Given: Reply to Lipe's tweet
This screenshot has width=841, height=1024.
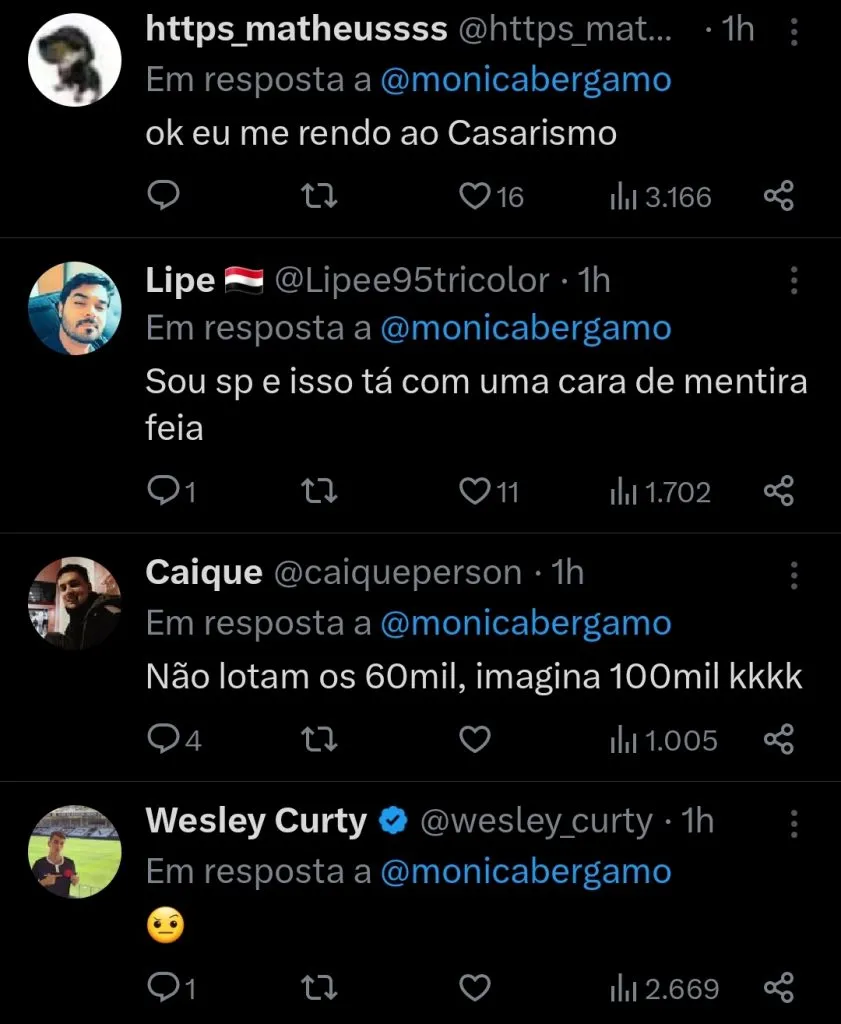Looking at the screenshot, I should coord(162,491).
